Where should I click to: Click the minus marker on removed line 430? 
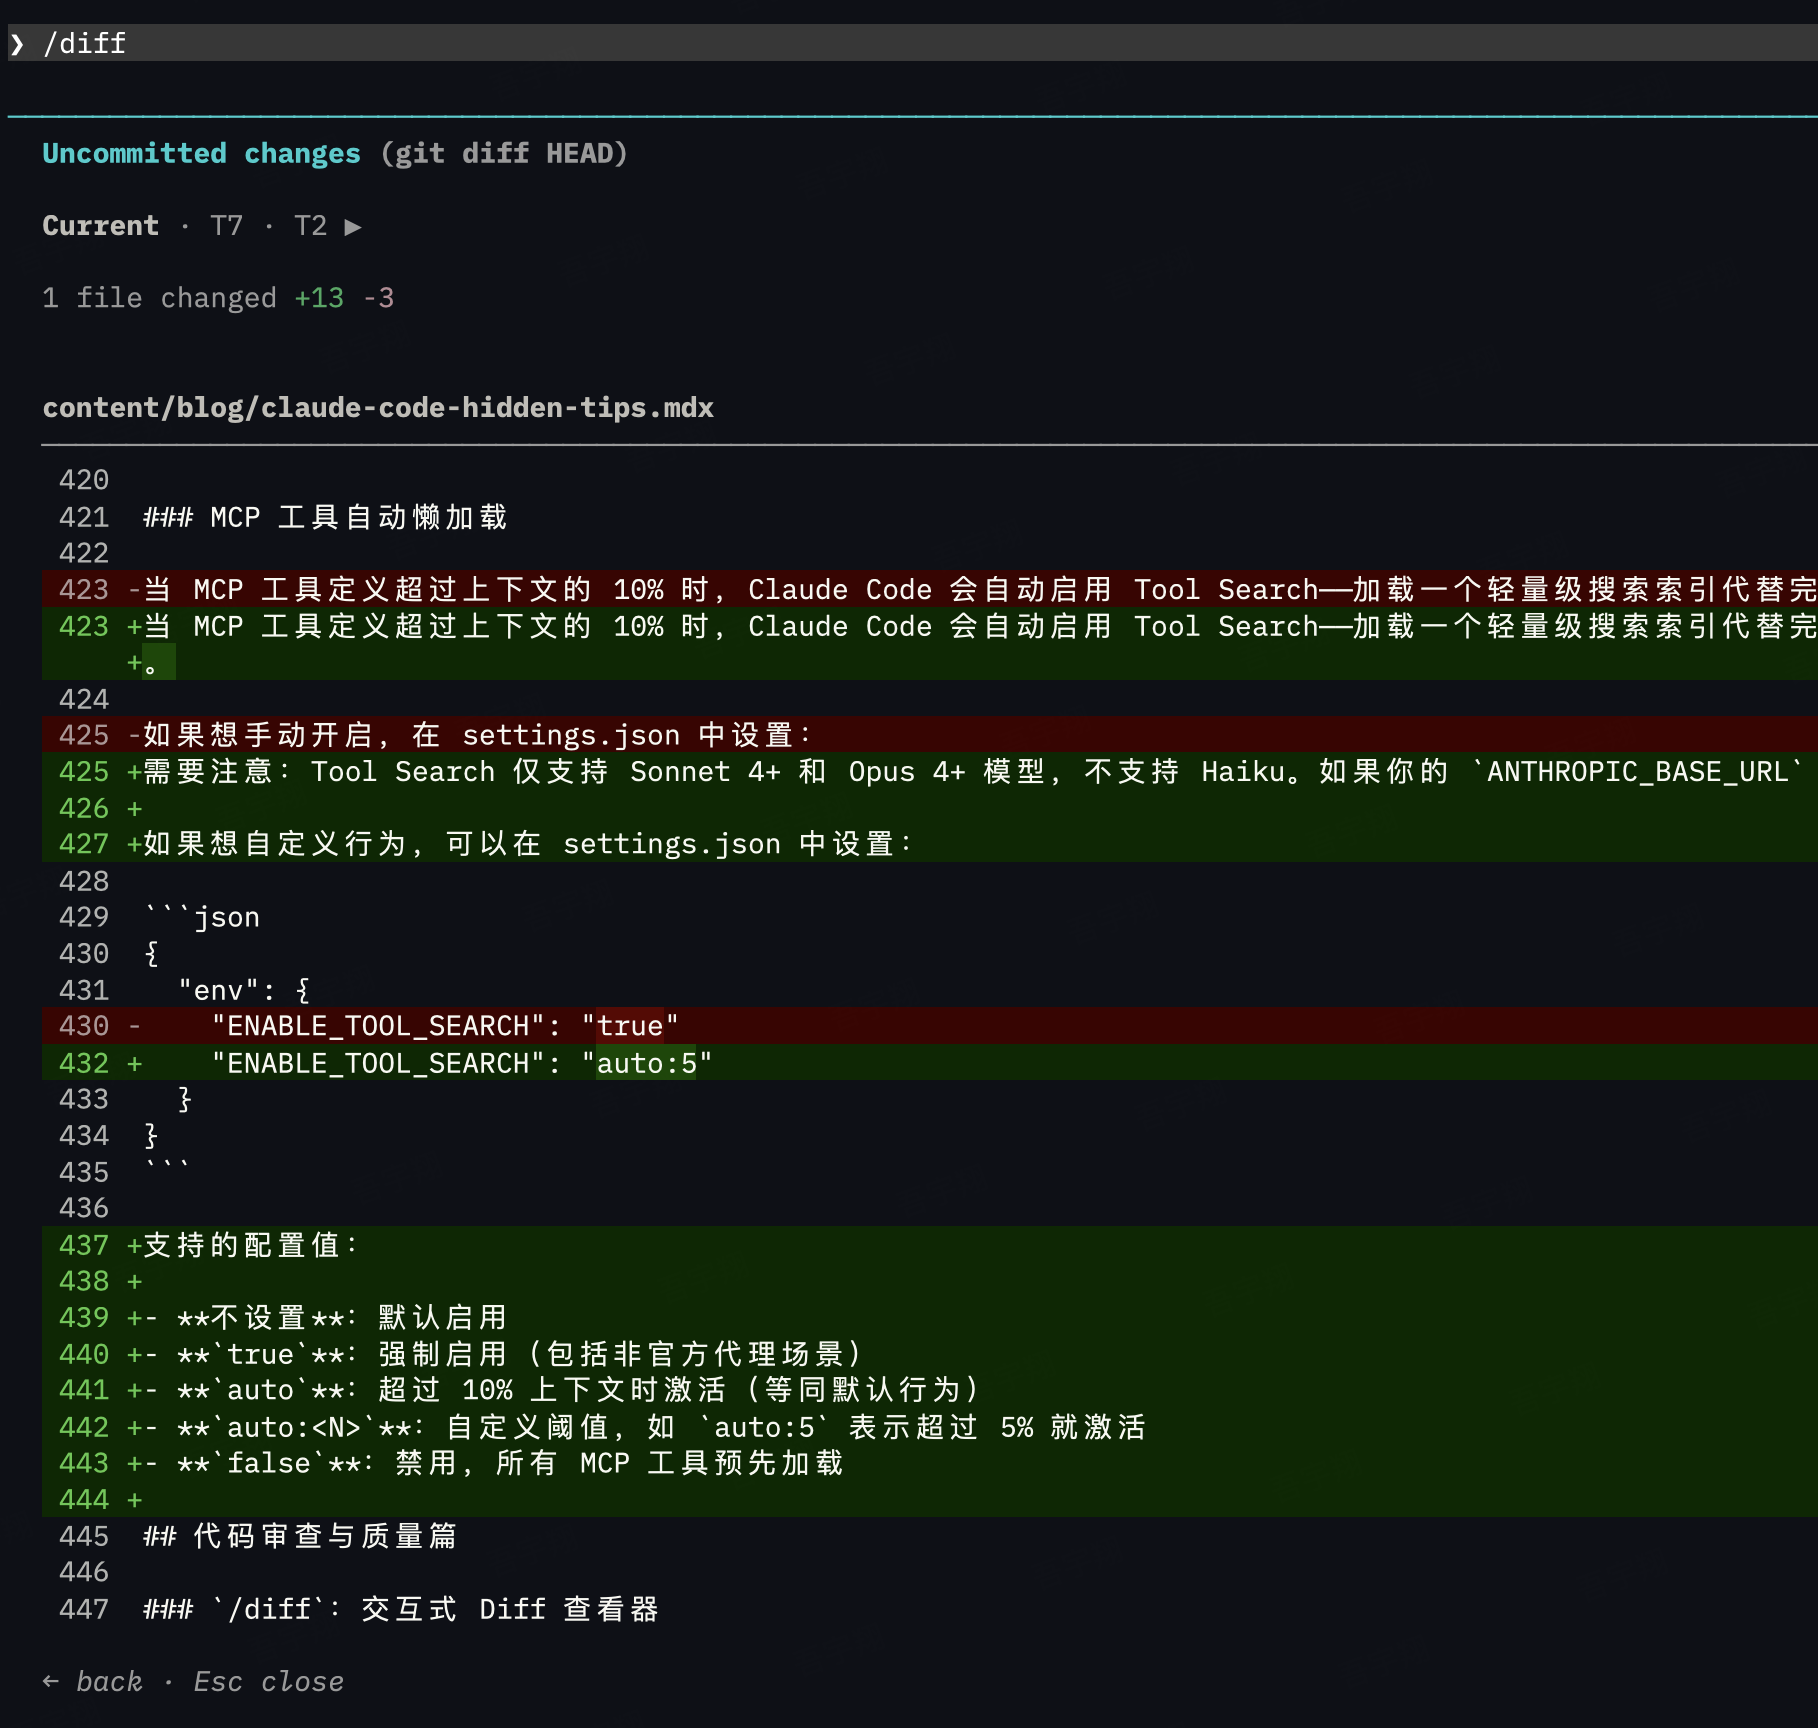(134, 1026)
